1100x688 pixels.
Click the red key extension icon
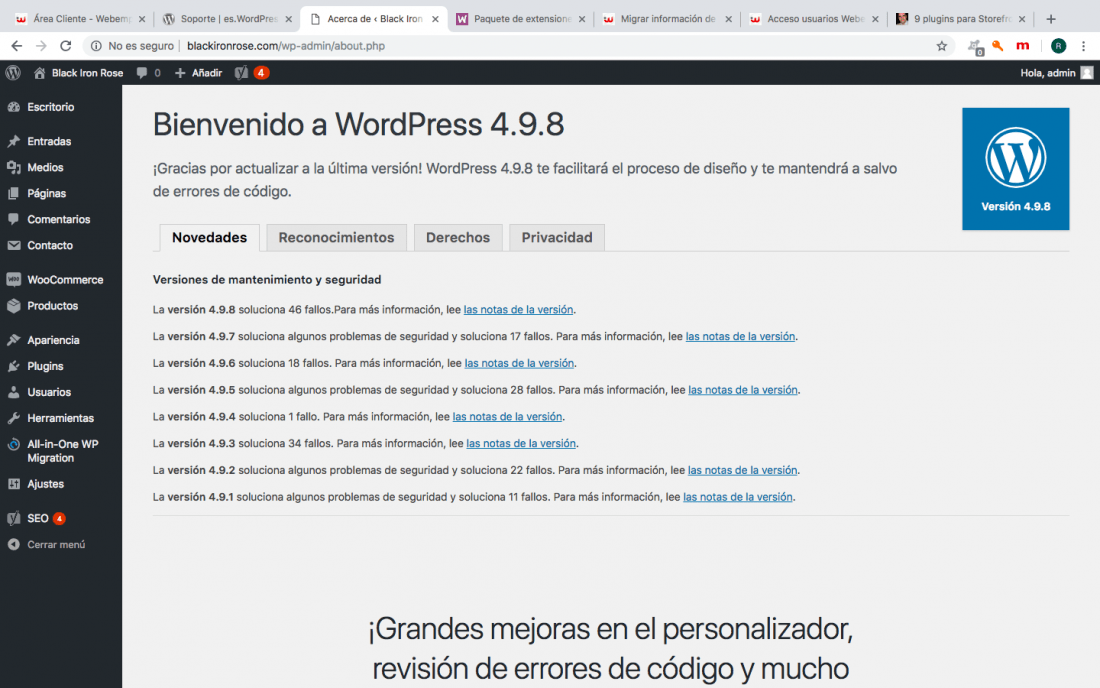coord(998,46)
